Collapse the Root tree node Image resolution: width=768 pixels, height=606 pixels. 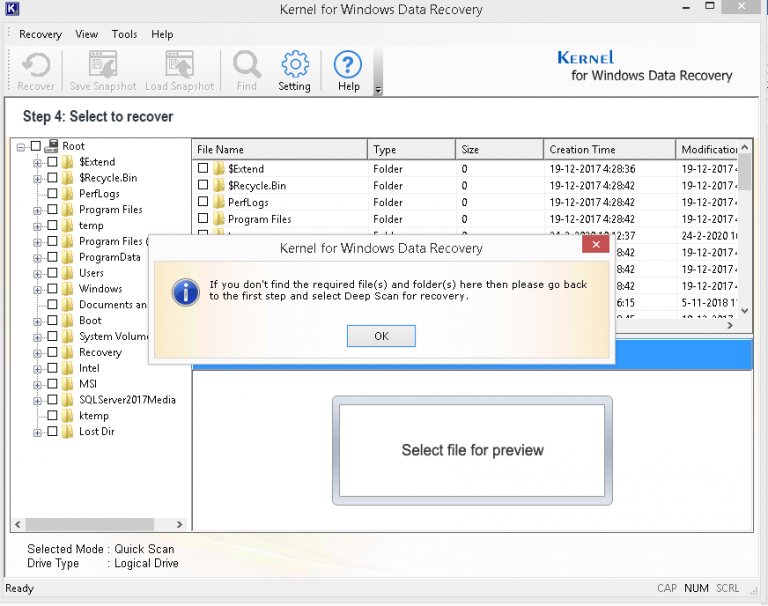click(x=21, y=147)
